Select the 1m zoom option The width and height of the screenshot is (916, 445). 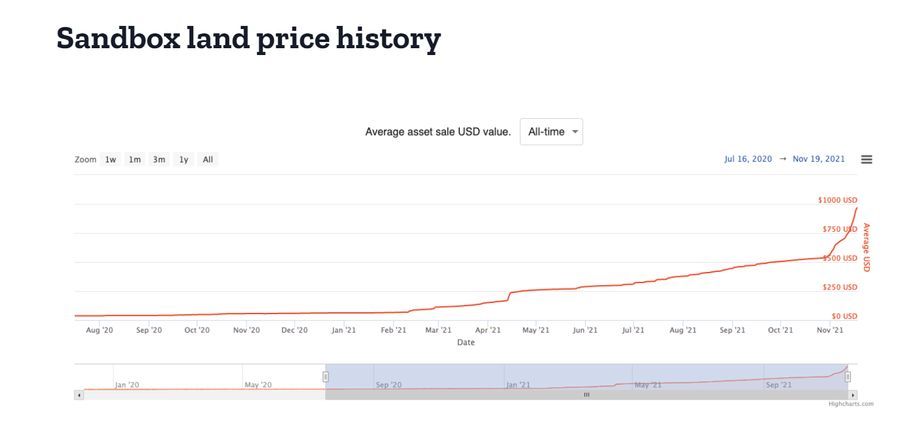pyautogui.click(x=134, y=160)
